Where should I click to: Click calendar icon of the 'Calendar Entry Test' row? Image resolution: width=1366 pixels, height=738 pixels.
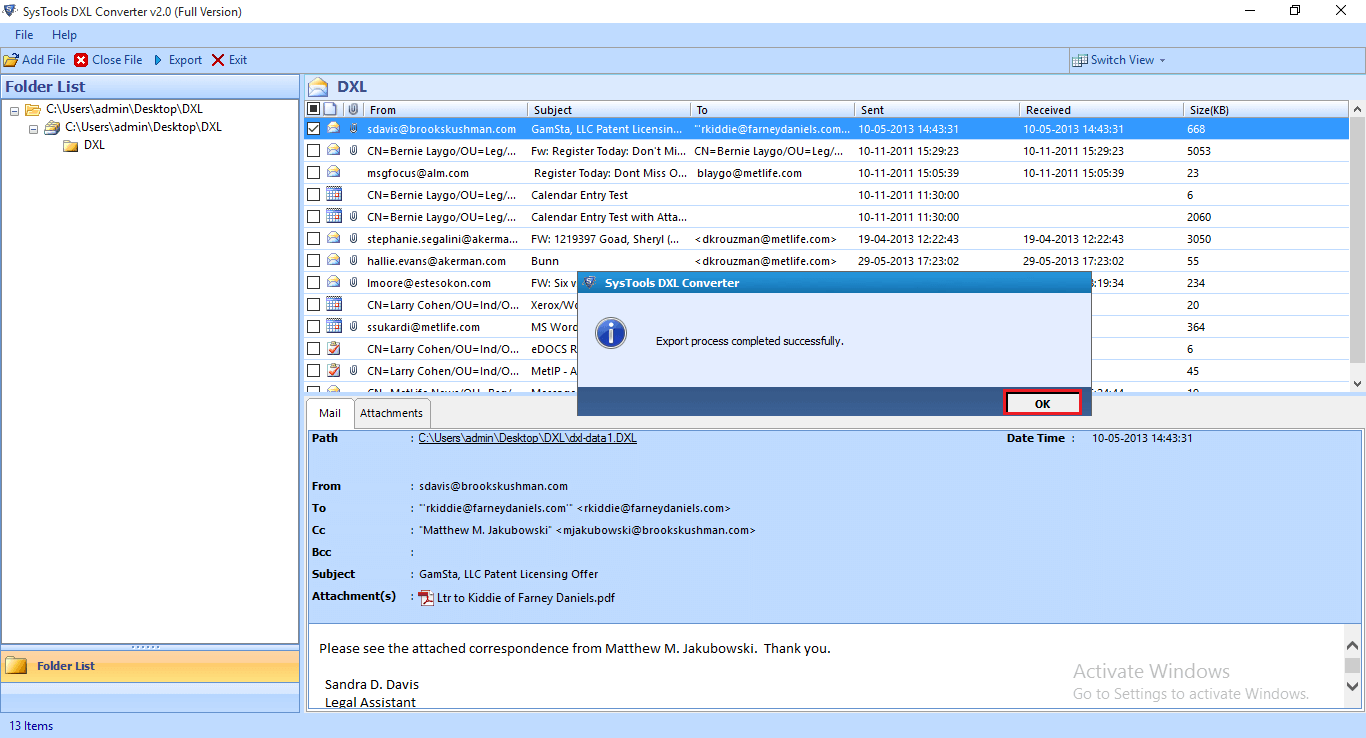[x=333, y=194]
